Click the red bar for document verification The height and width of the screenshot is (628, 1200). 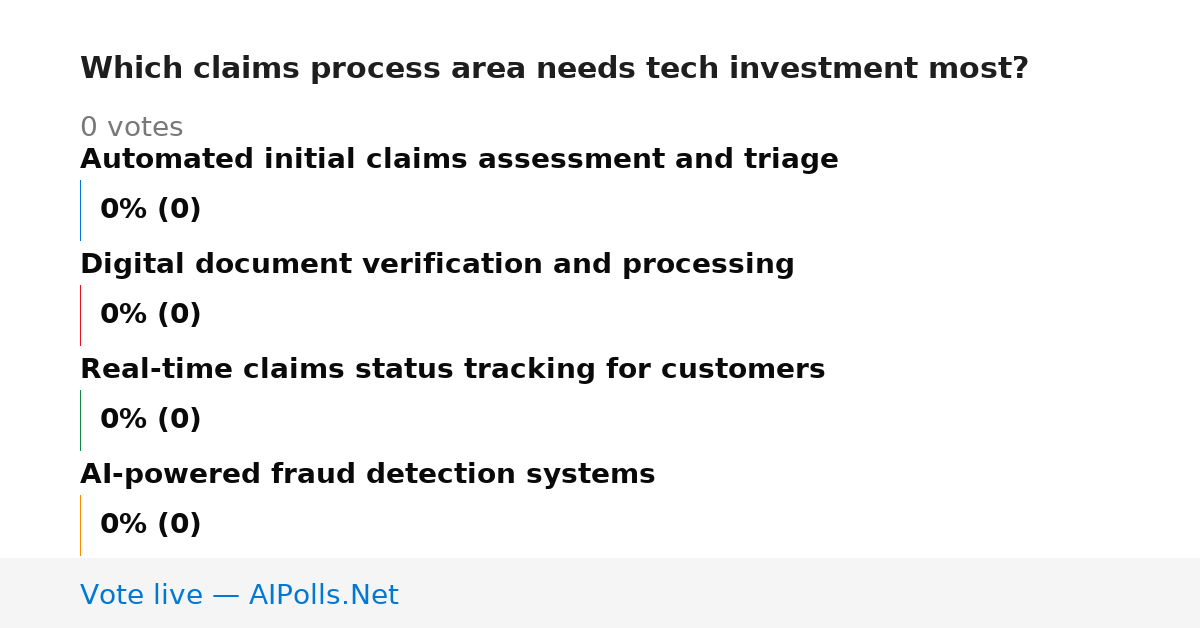(81, 315)
